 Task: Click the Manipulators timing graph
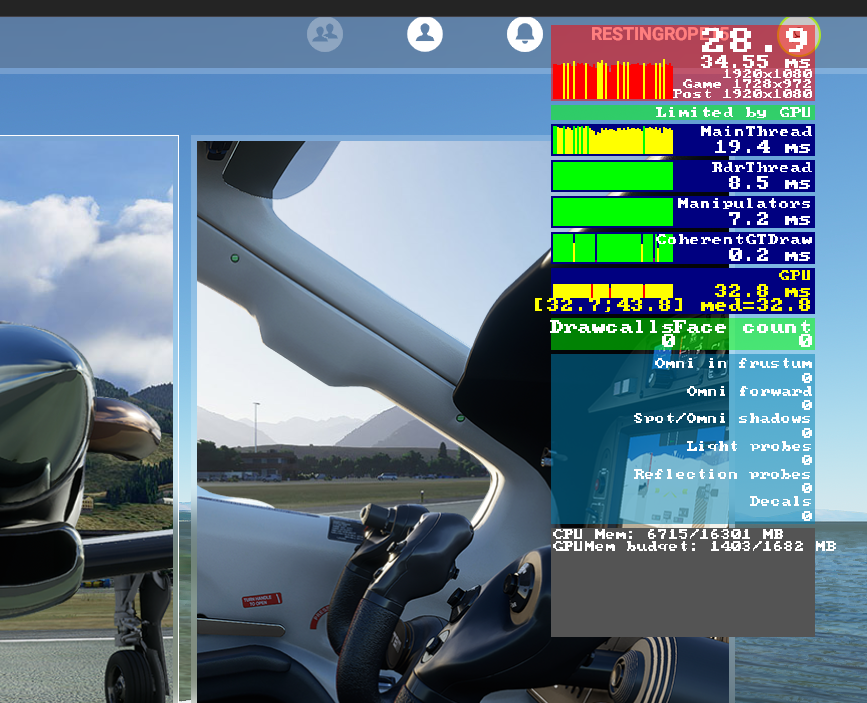(613, 212)
